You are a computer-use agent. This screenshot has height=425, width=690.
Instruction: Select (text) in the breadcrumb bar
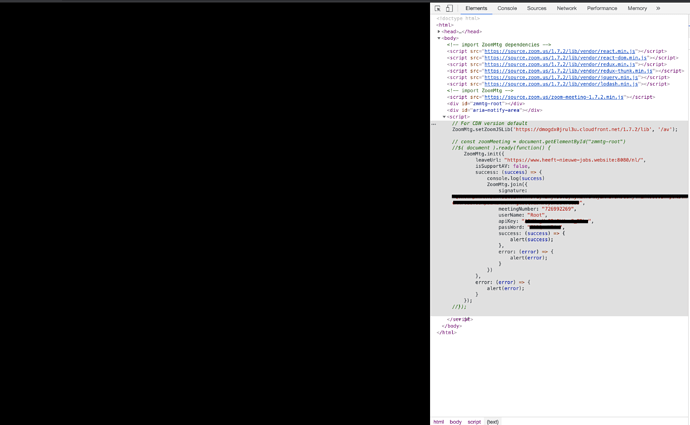[x=492, y=422]
